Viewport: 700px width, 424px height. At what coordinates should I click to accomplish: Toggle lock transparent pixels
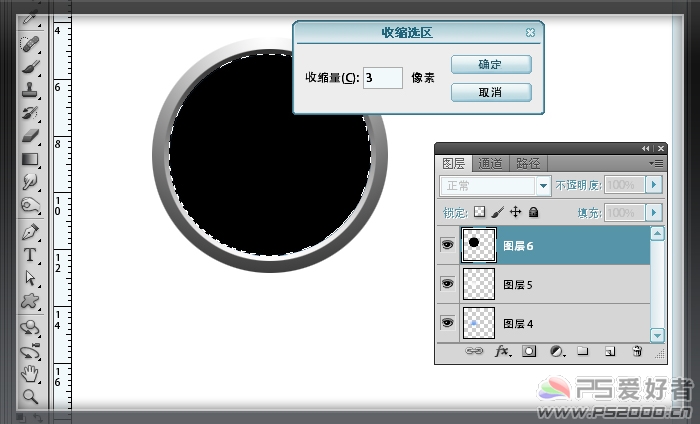click(479, 212)
